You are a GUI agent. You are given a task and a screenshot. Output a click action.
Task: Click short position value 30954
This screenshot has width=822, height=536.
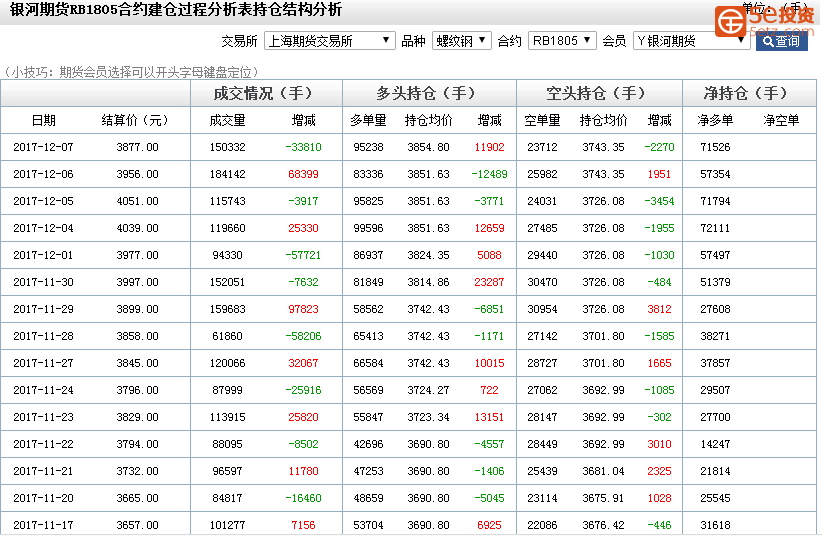tap(543, 309)
